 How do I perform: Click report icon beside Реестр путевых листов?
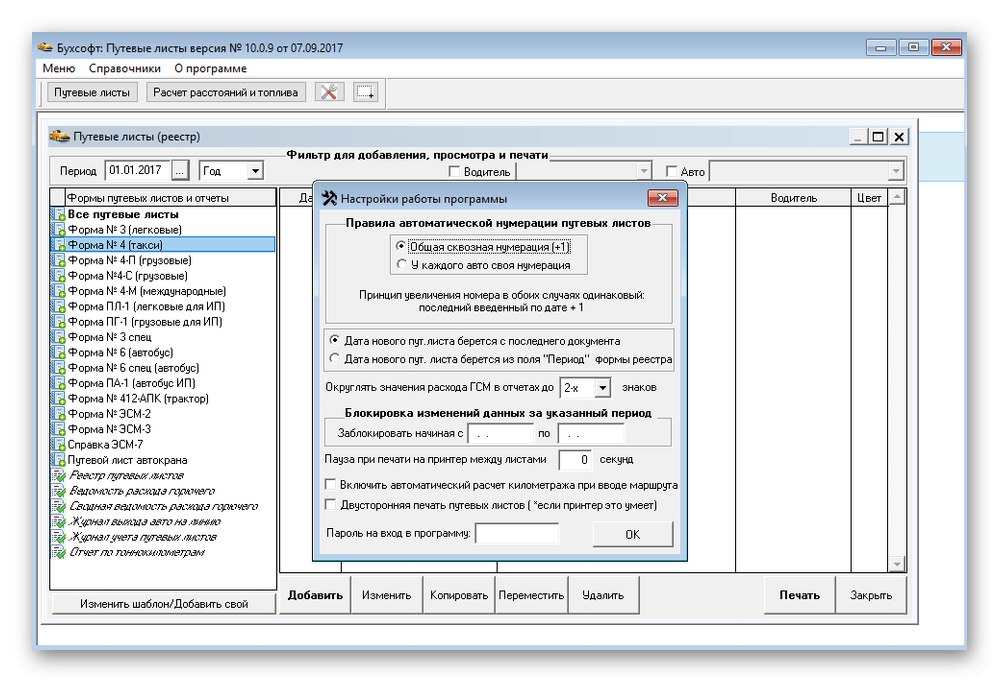tap(59, 475)
